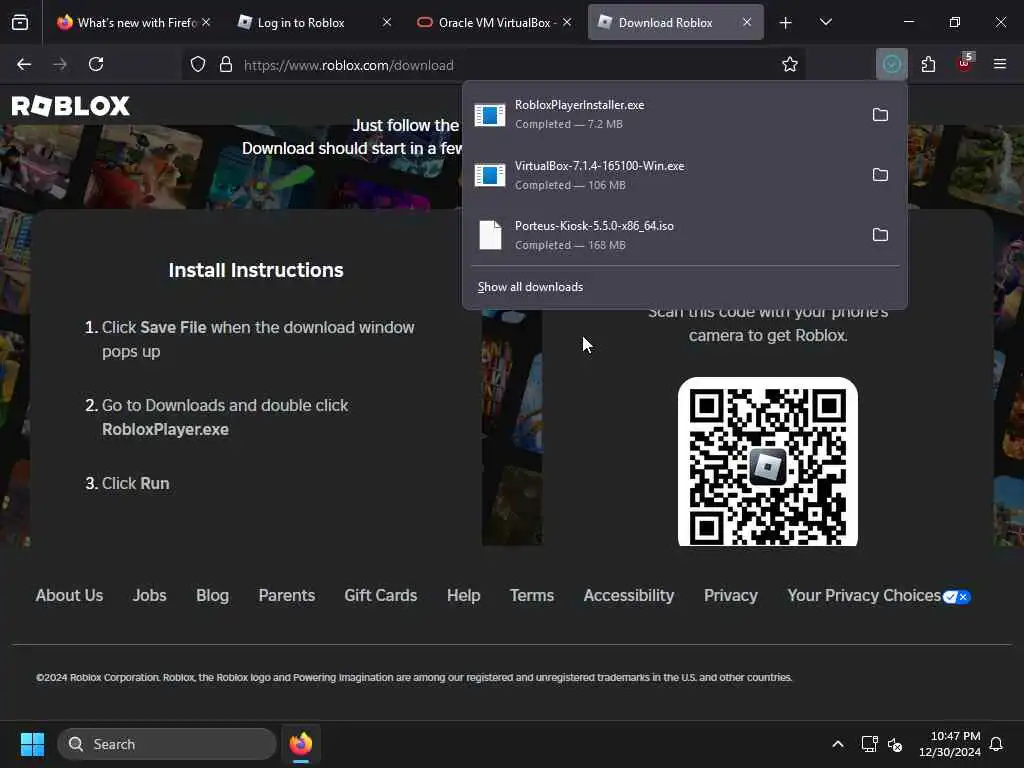Open a new browser tab
The height and width of the screenshot is (768, 1024).
[x=786, y=23]
